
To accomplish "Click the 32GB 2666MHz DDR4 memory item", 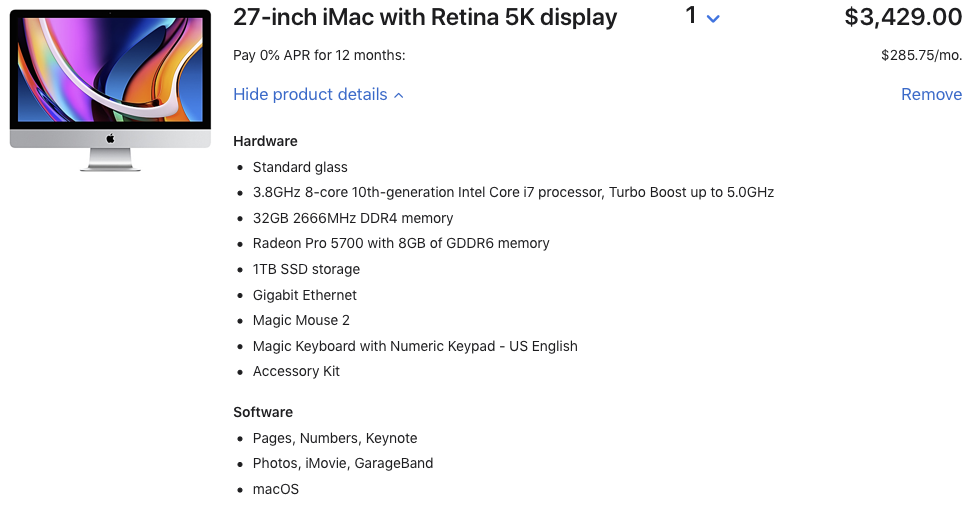I will point(353,218).
